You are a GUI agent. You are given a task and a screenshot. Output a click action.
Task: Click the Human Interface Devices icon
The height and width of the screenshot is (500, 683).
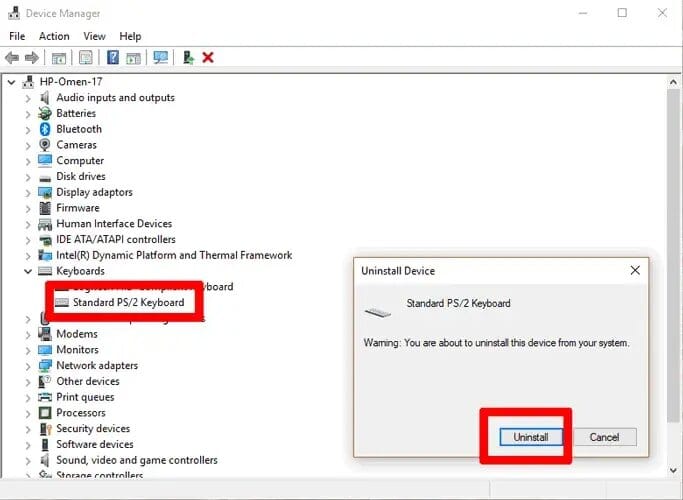click(45, 224)
